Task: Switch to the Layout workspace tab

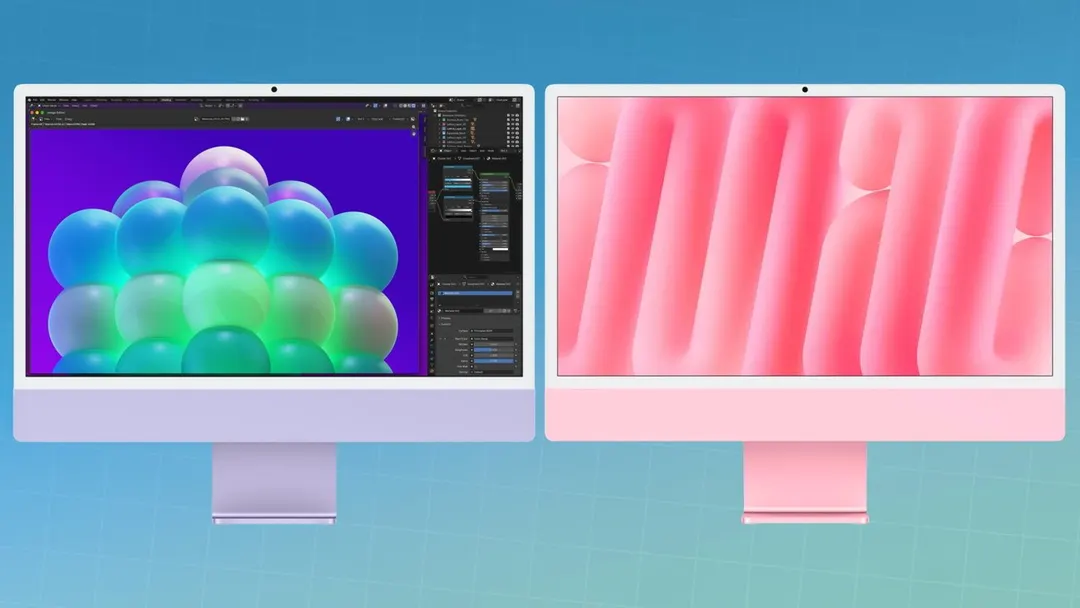Action: 87,100
